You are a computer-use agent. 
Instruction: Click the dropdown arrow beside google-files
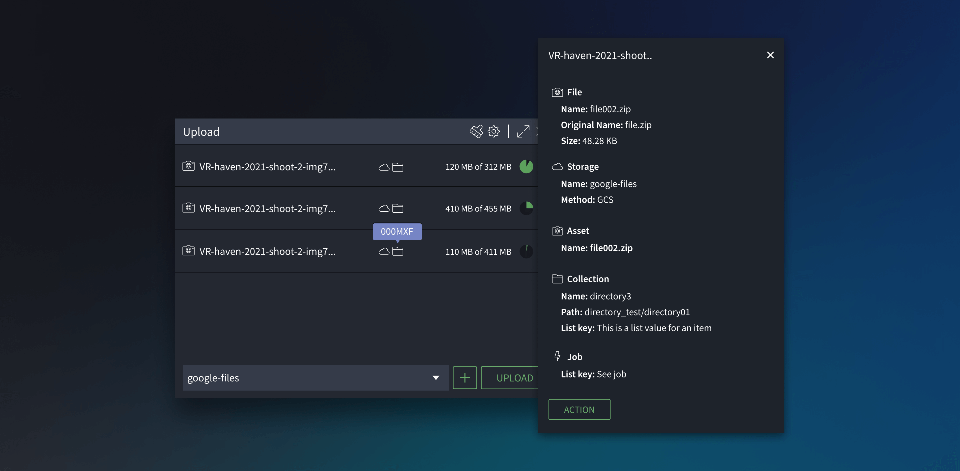[x=436, y=378]
